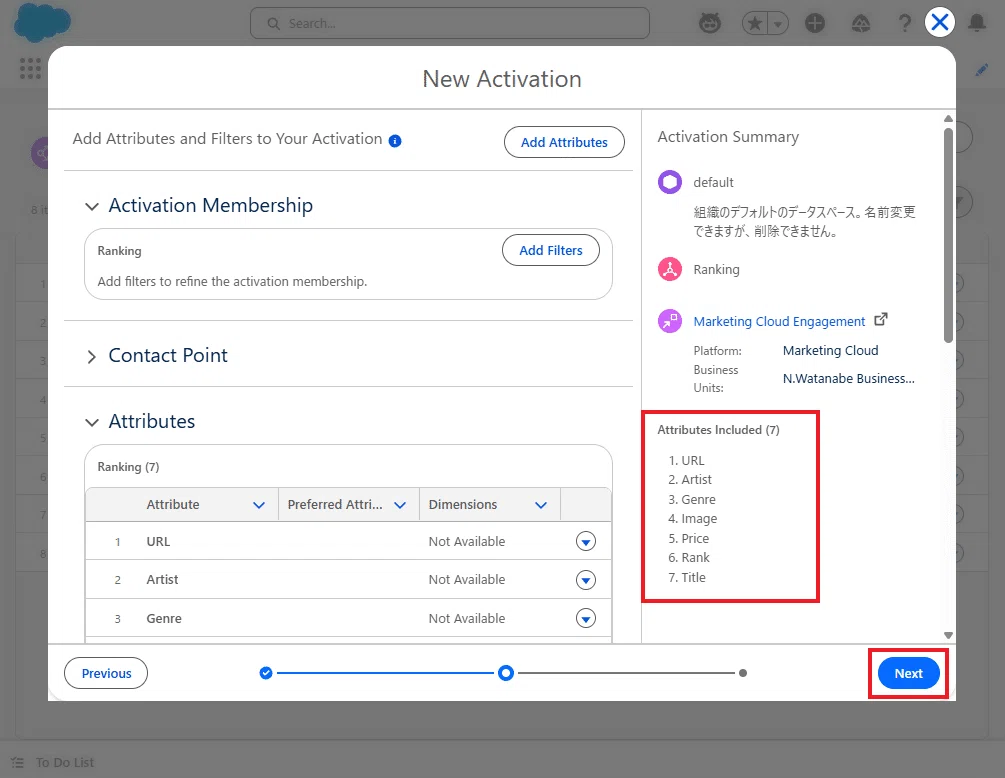
Task: Click the completed first step indicator
Action: pos(266,673)
